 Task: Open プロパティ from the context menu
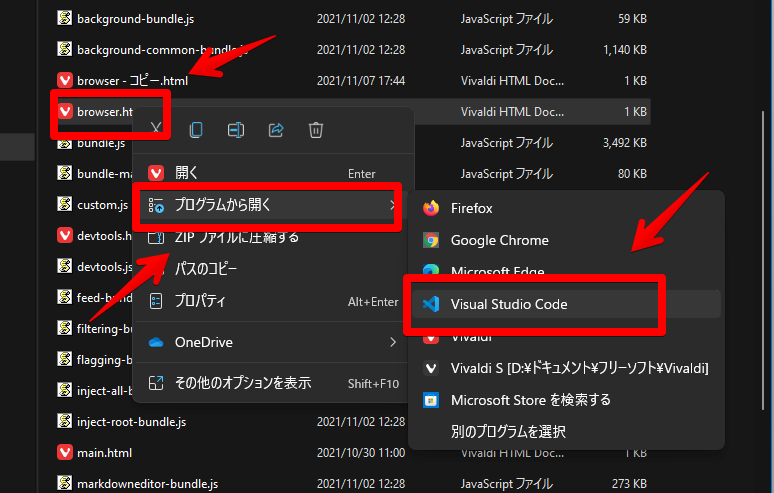(x=271, y=301)
